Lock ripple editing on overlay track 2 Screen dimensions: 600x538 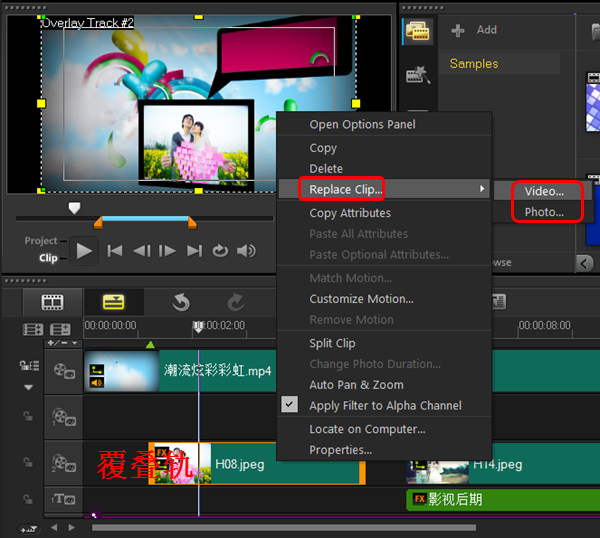28,462
